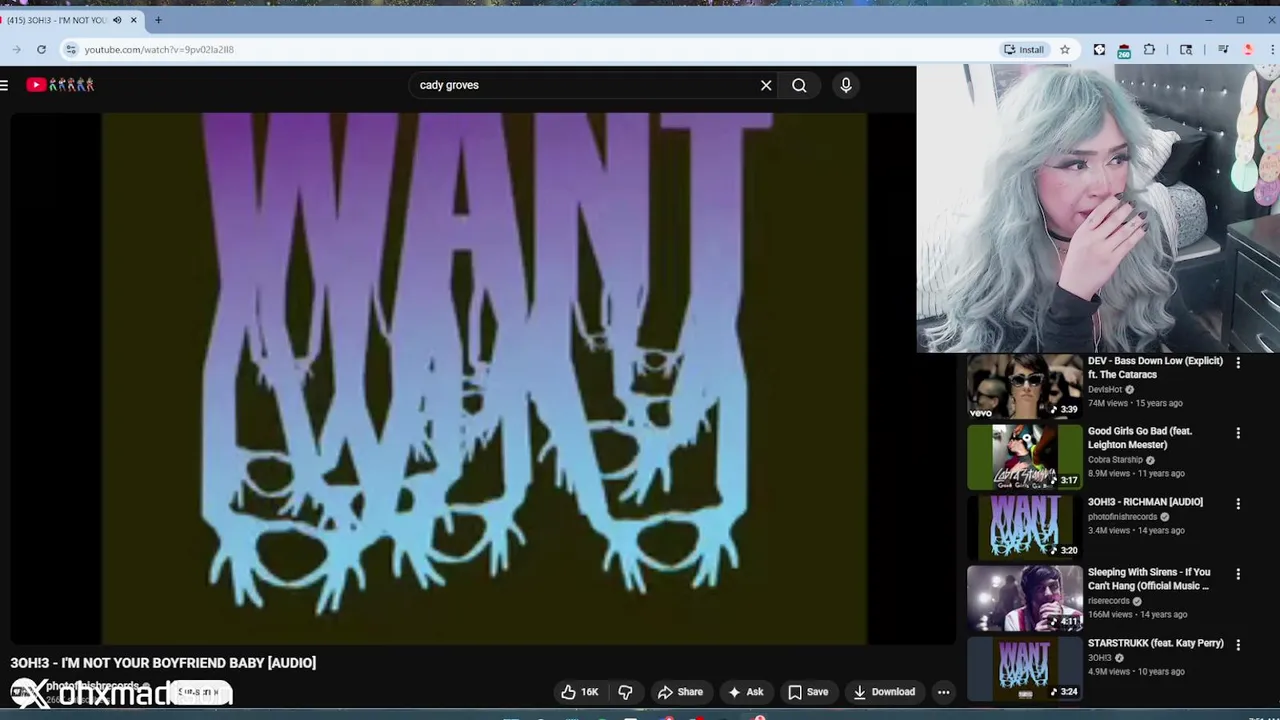This screenshot has height=720, width=1280.
Task: View site information icon in address bar
Action: tap(70, 49)
